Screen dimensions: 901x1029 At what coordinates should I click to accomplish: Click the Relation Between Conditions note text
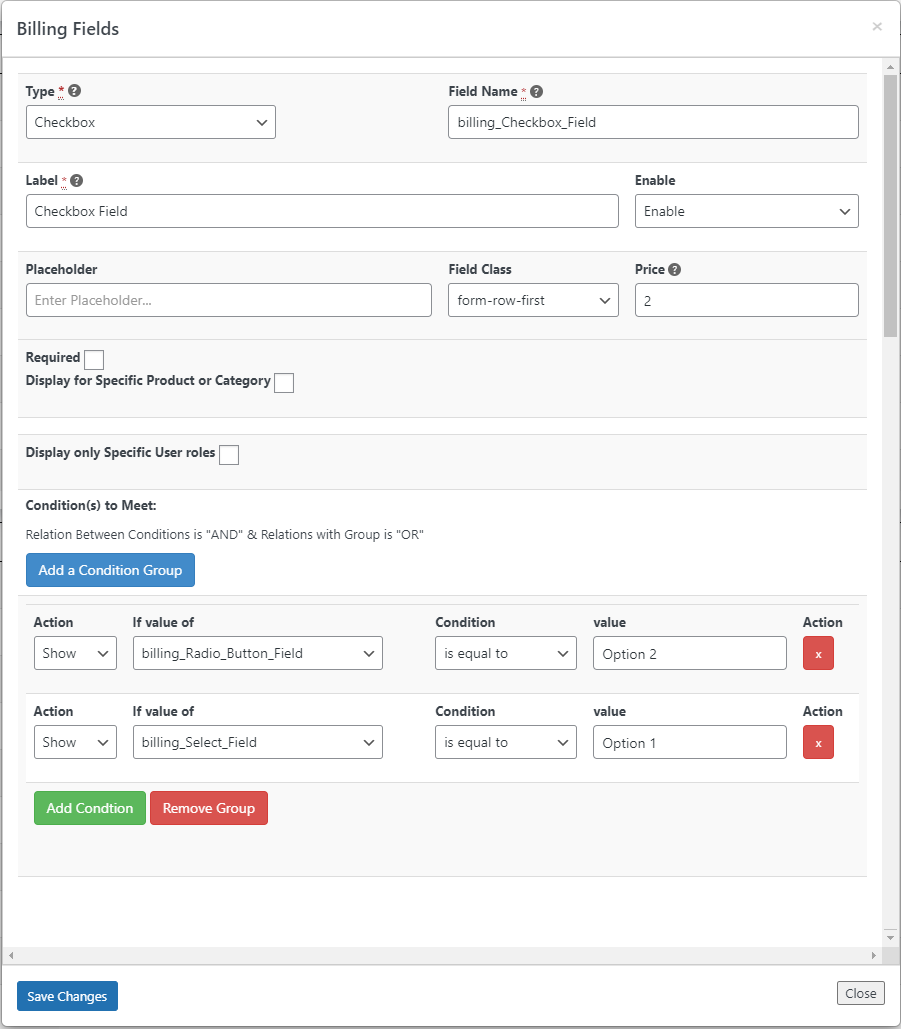pos(224,534)
